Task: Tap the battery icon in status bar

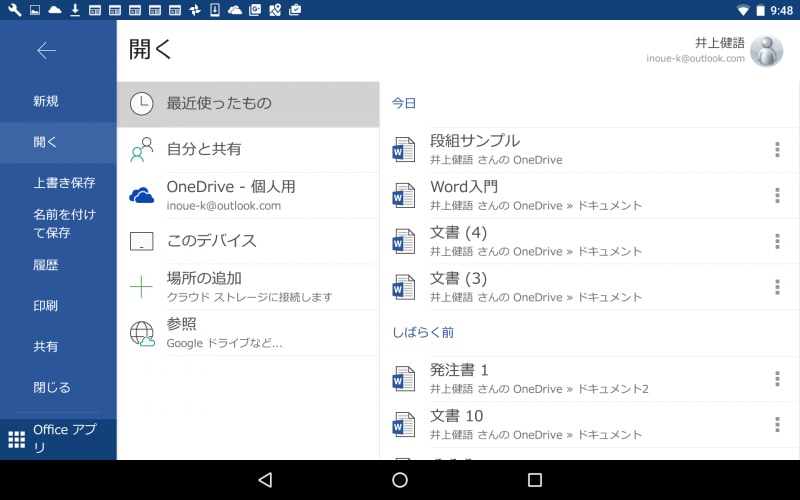Action: click(x=760, y=10)
